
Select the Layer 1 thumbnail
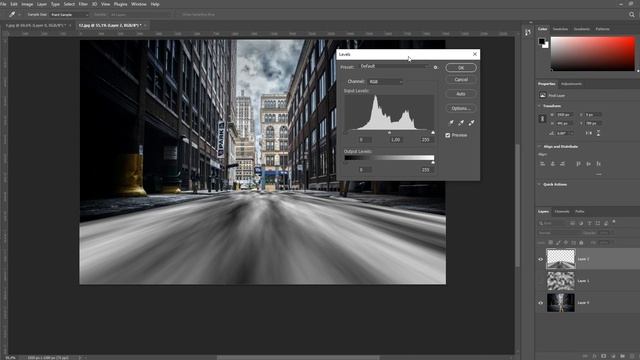(x=561, y=281)
